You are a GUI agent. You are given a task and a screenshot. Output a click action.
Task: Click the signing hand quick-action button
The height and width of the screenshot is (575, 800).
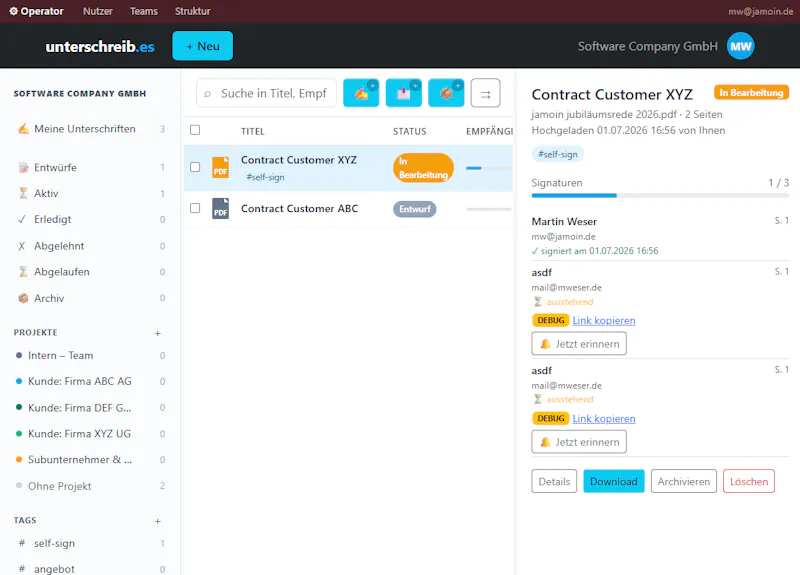tap(361, 93)
